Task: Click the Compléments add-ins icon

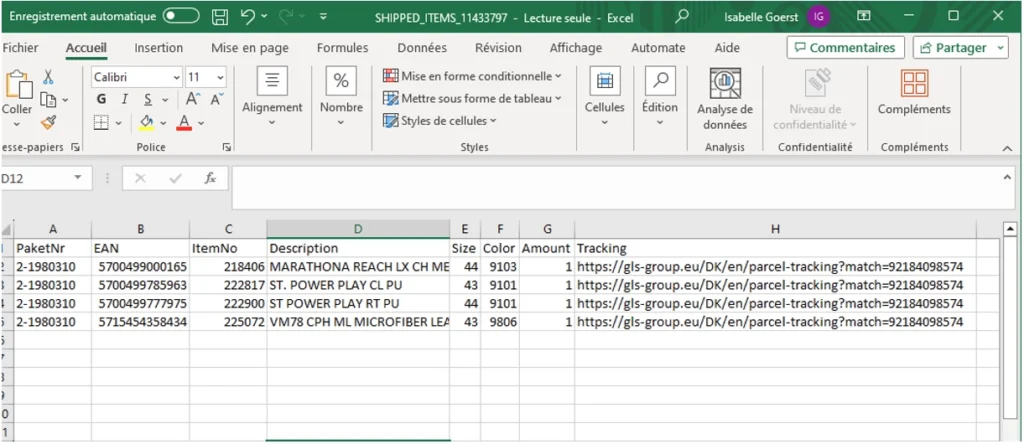Action: (913, 93)
